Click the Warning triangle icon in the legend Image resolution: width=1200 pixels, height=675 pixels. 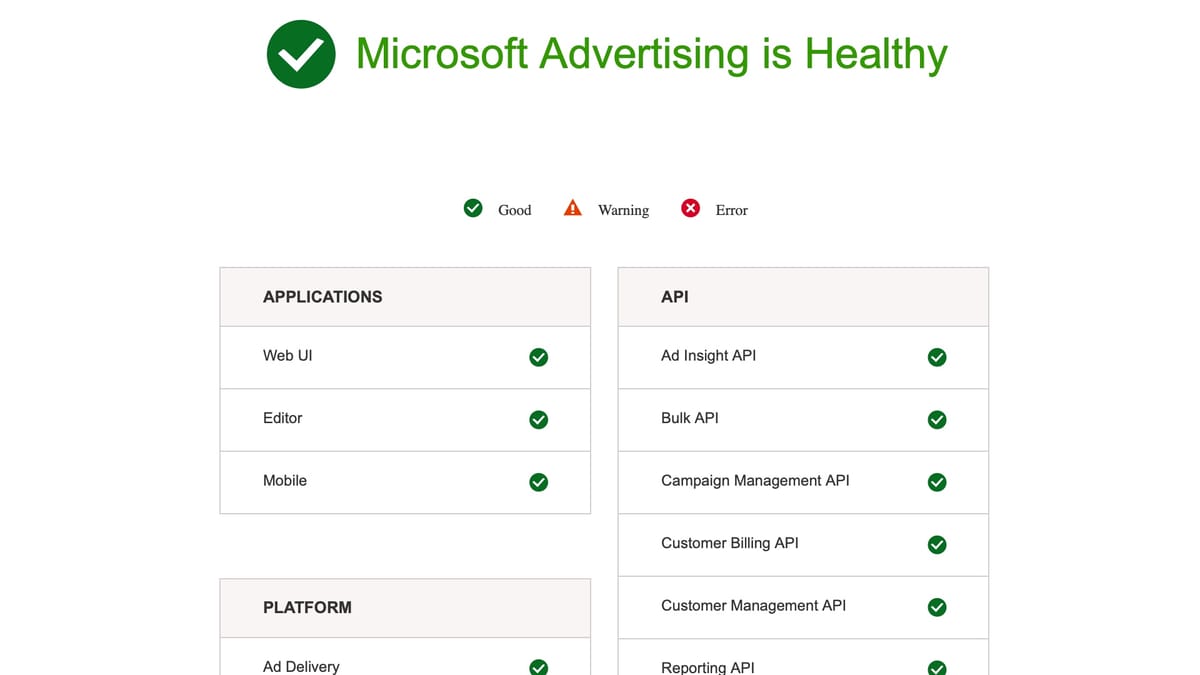coord(572,208)
